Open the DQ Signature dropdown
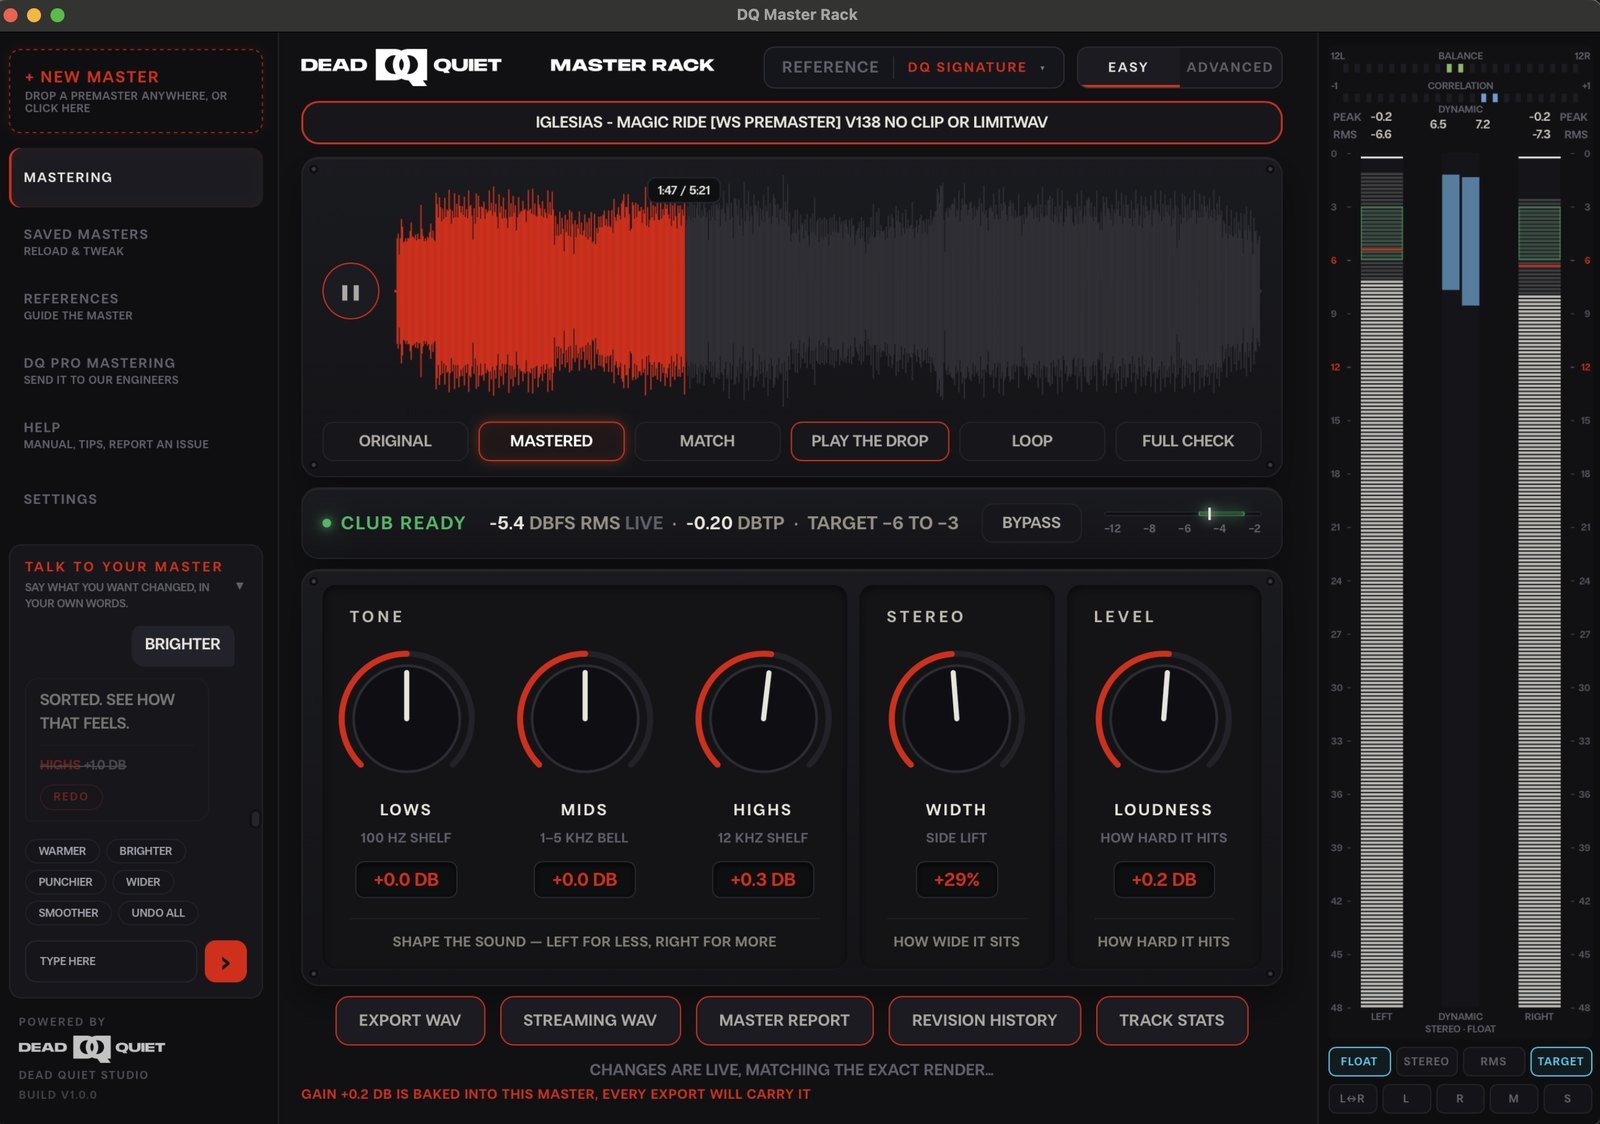 coord(976,67)
